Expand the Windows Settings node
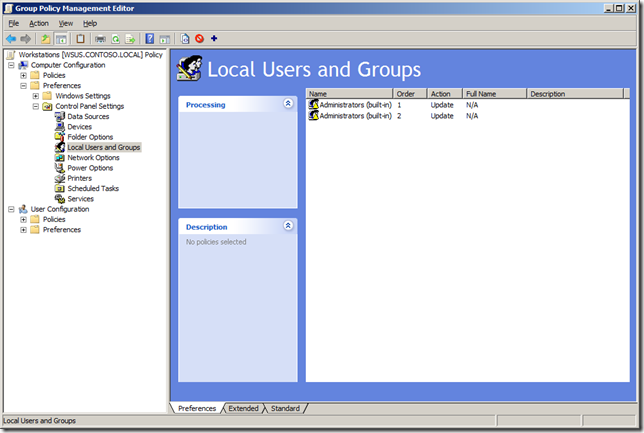Image resolution: width=644 pixels, height=433 pixels. coord(36,96)
